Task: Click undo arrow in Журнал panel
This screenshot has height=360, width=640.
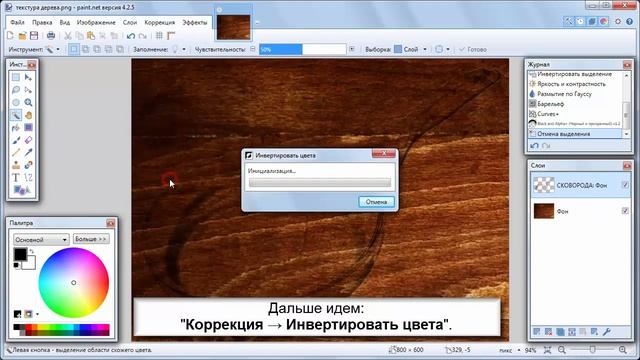Action: (534, 146)
